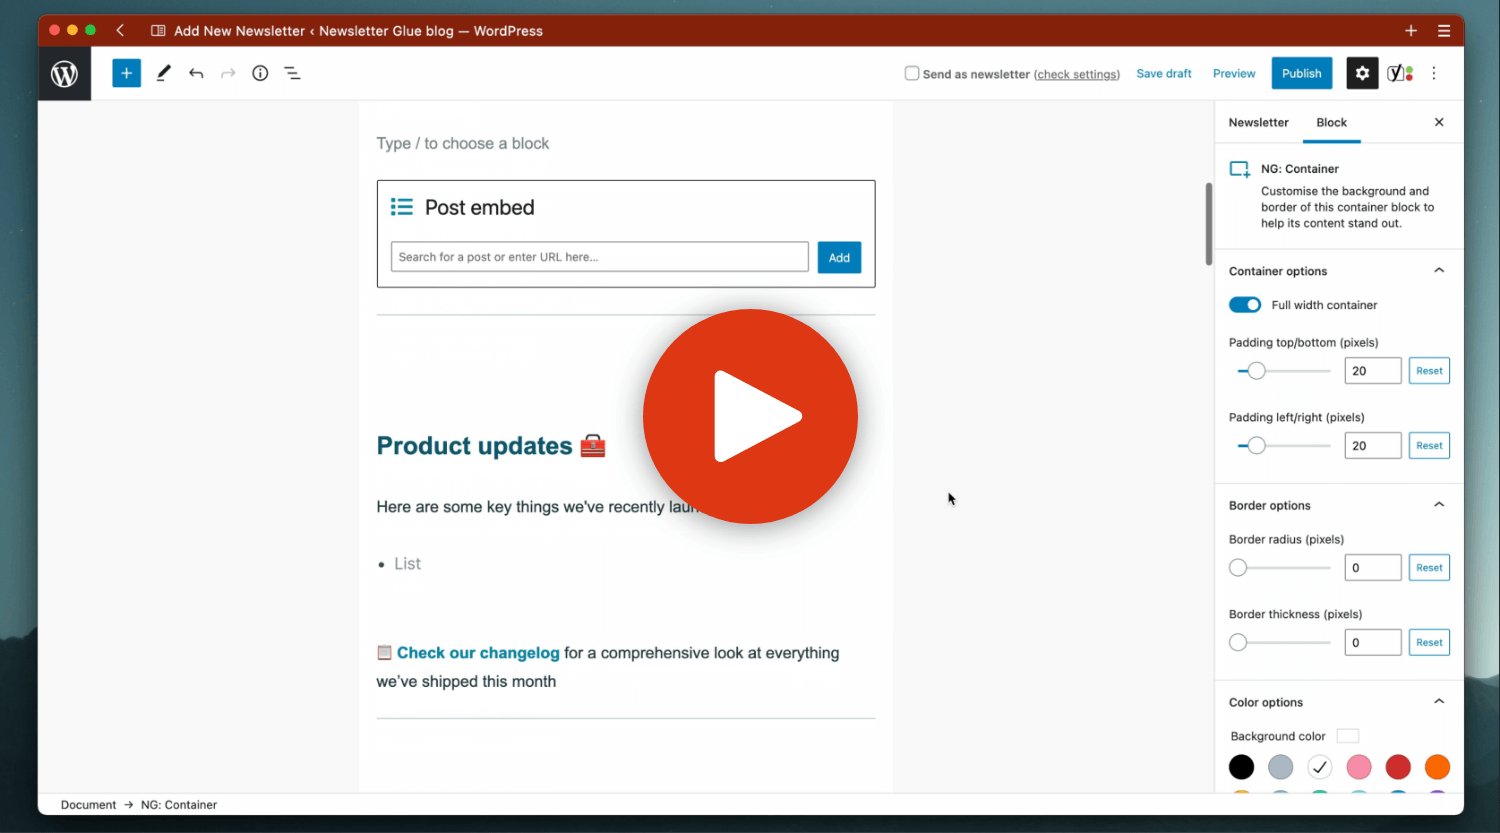The width and height of the screenshot is (1500, 833).
Task: Click the Redo arrow icon
Action: (228, 73)
